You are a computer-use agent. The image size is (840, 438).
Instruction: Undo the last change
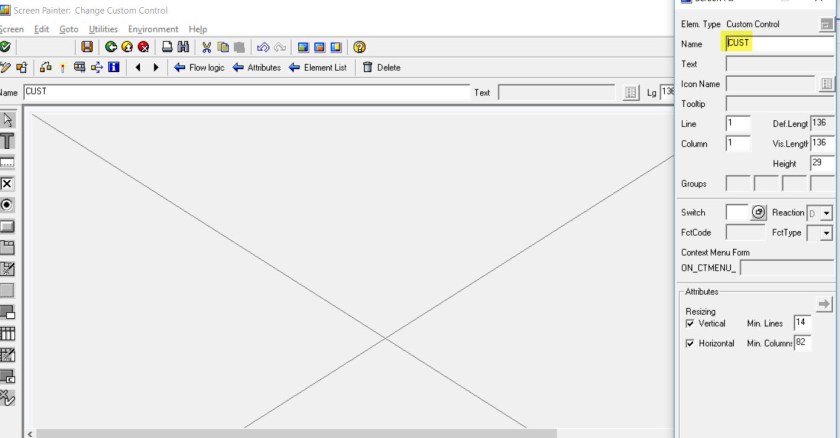pyautogui.click(x=263, y=47)
